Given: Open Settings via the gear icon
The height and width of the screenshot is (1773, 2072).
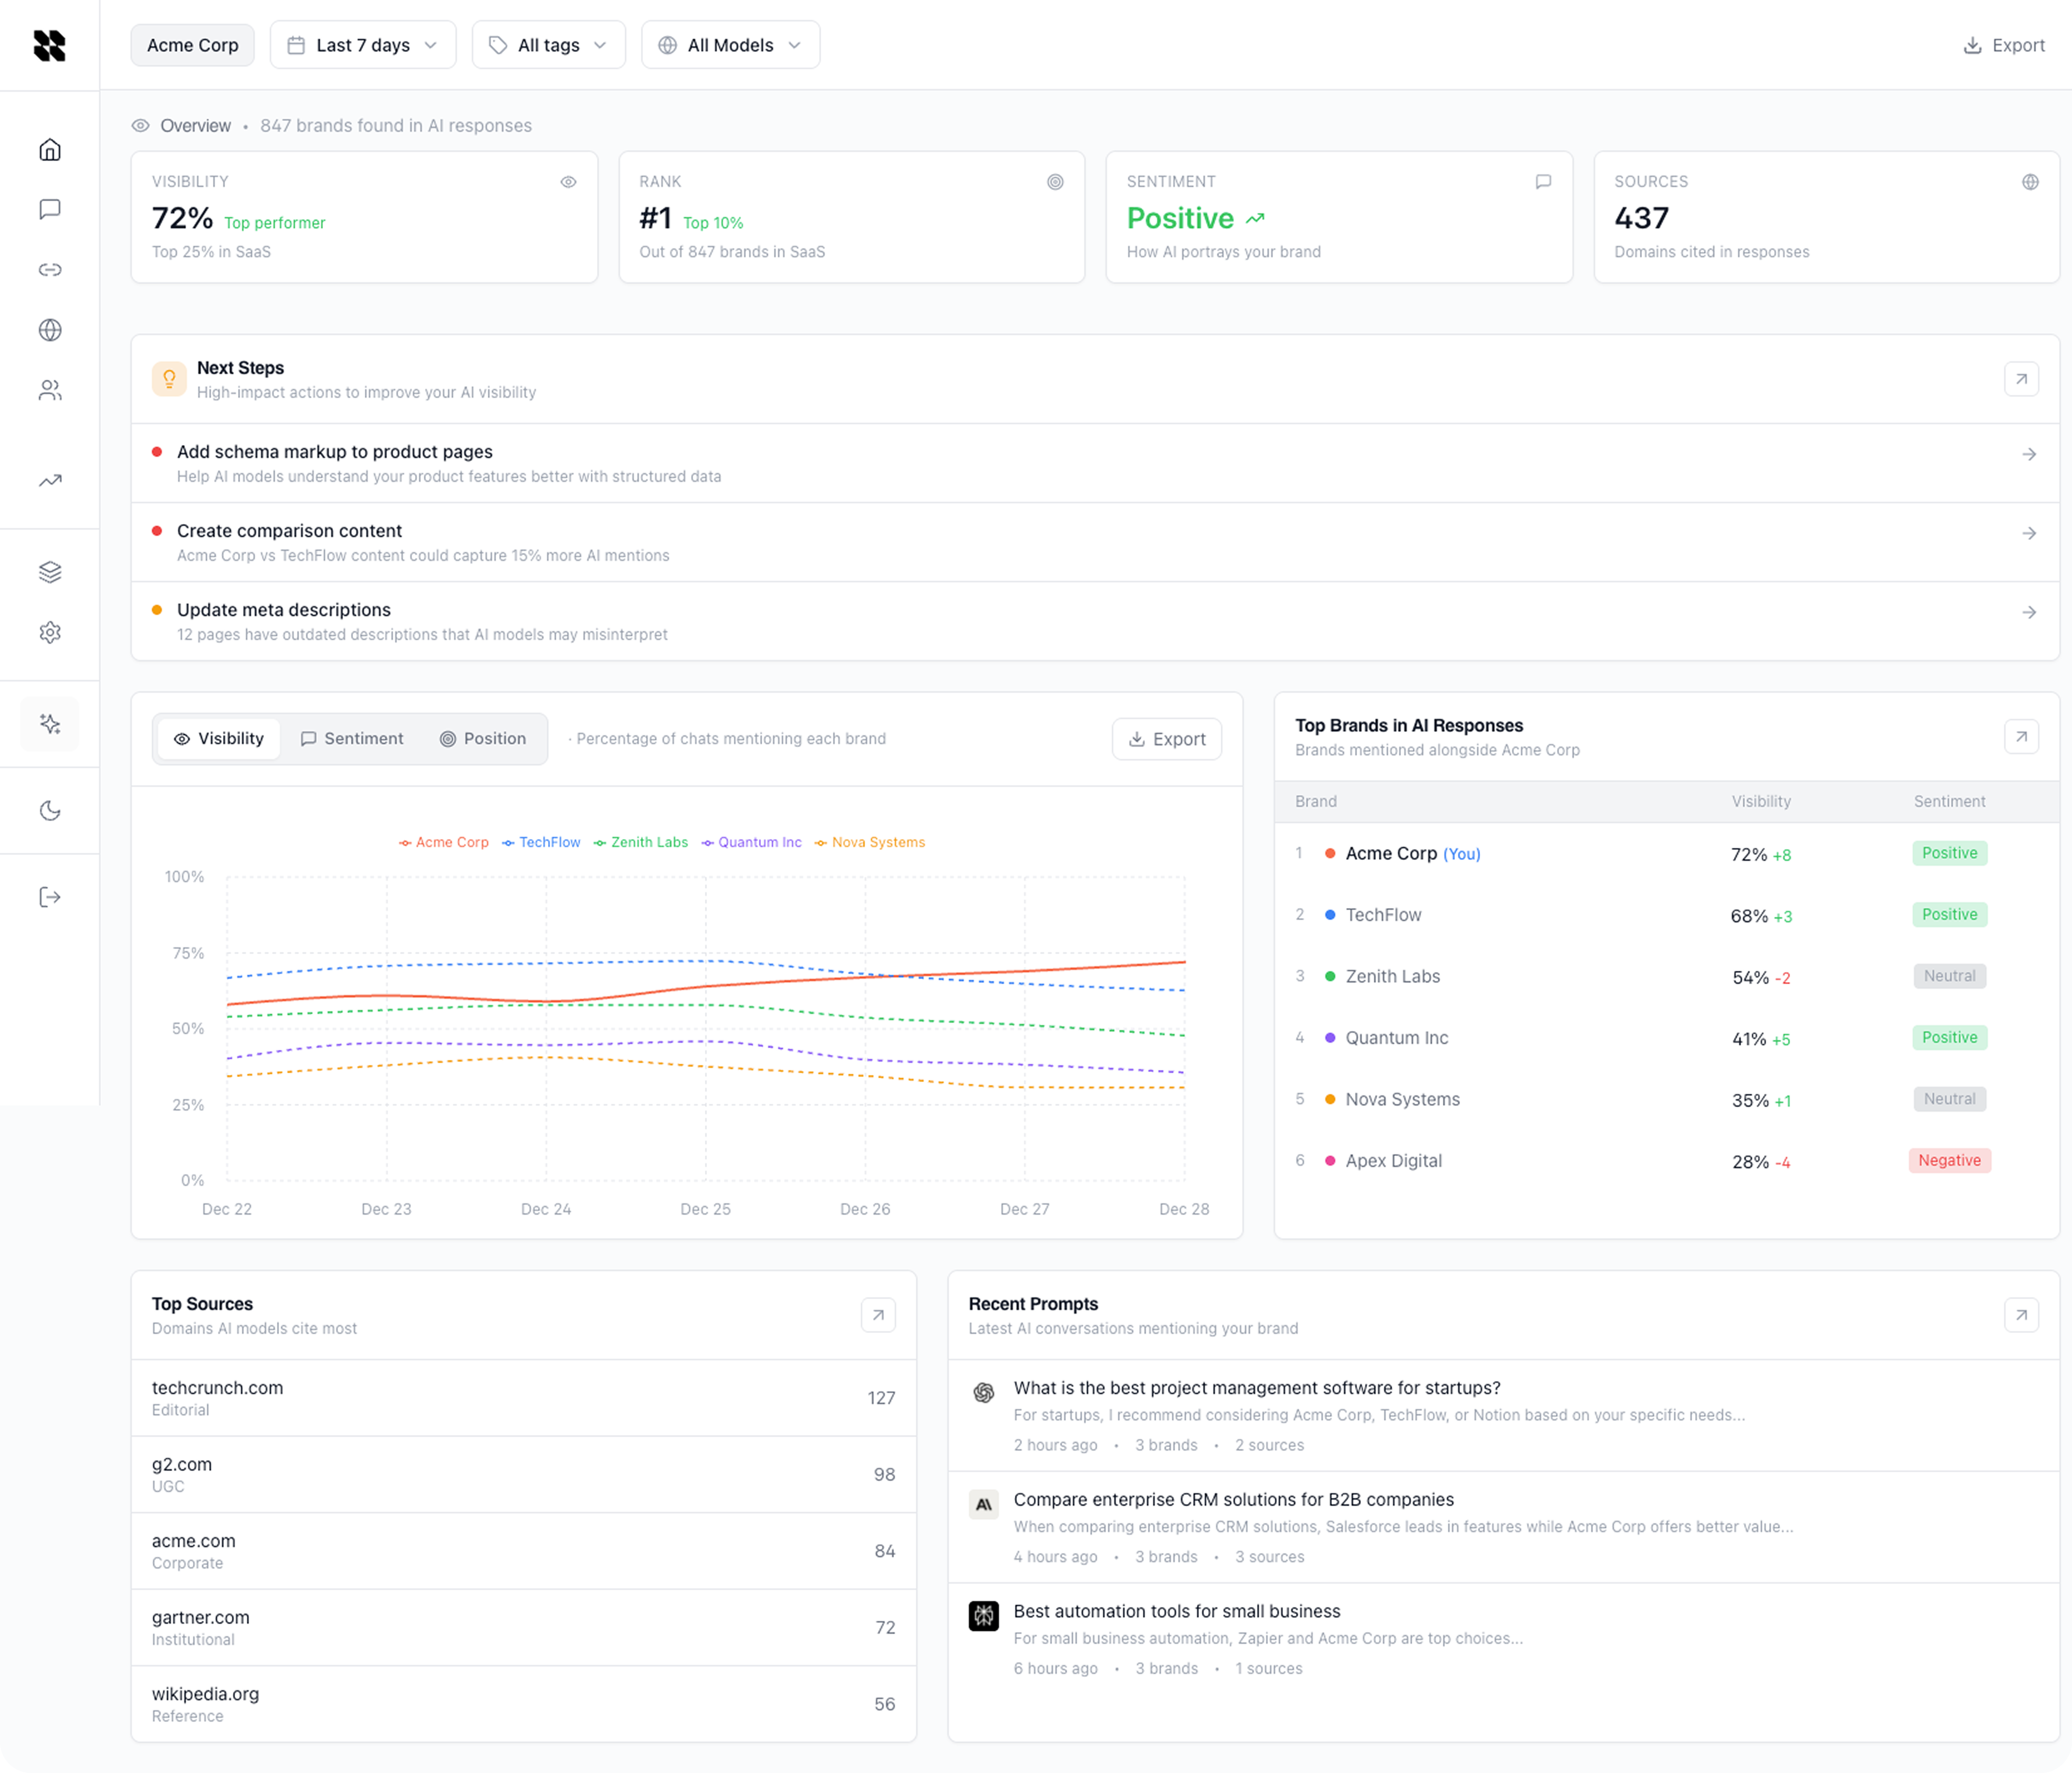Looking at the screenshot, I should coord(50,632).
